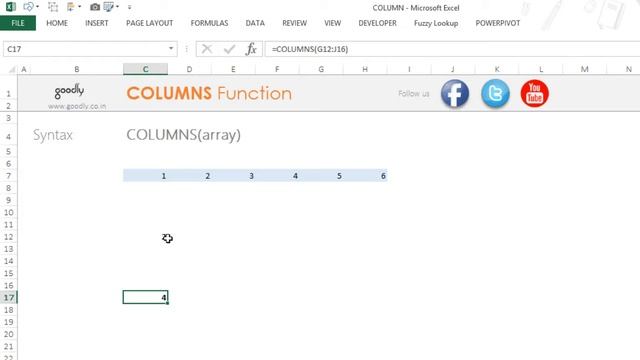Switch to the INSERT ribbon tab
This screenshot has height=360, width=640.
(97, 23)
